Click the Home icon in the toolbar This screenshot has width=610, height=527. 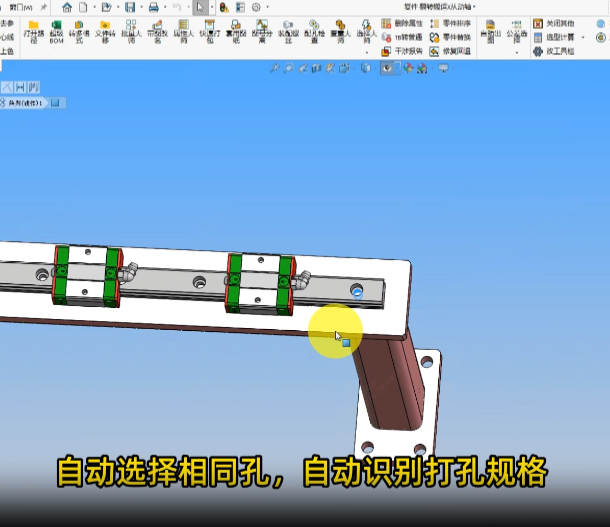click(x=67, y=7)
